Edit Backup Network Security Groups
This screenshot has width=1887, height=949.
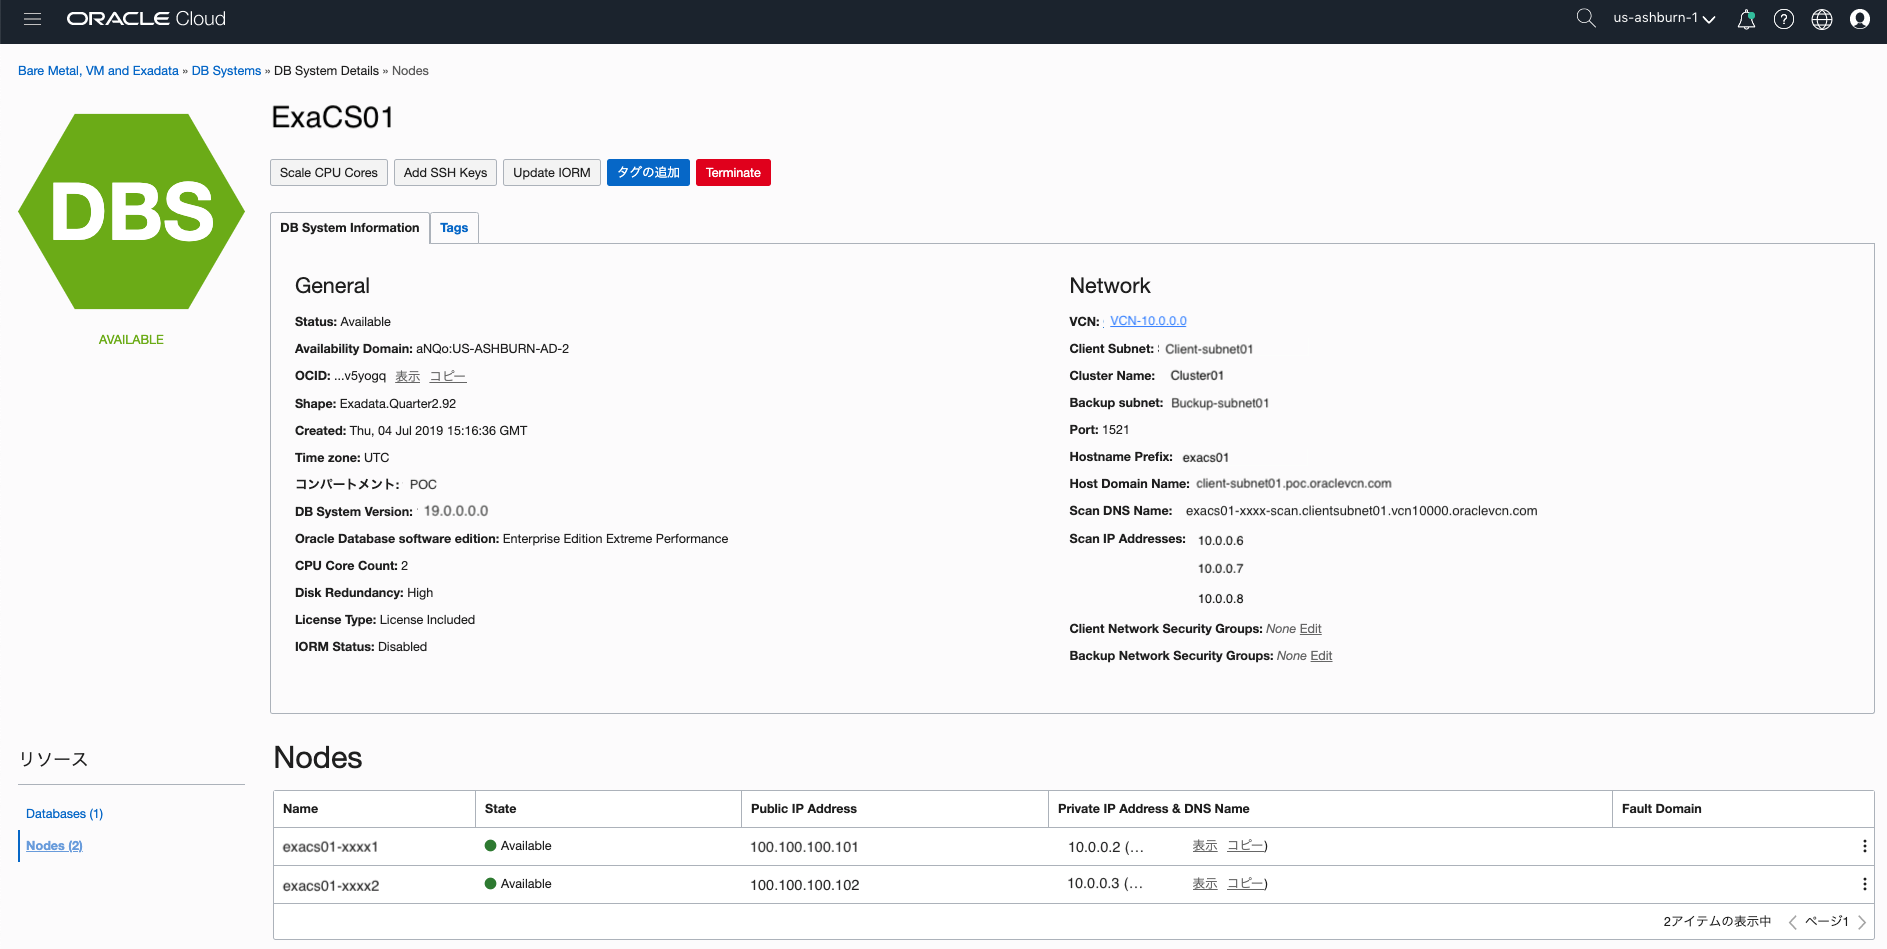coord(1321,656)
